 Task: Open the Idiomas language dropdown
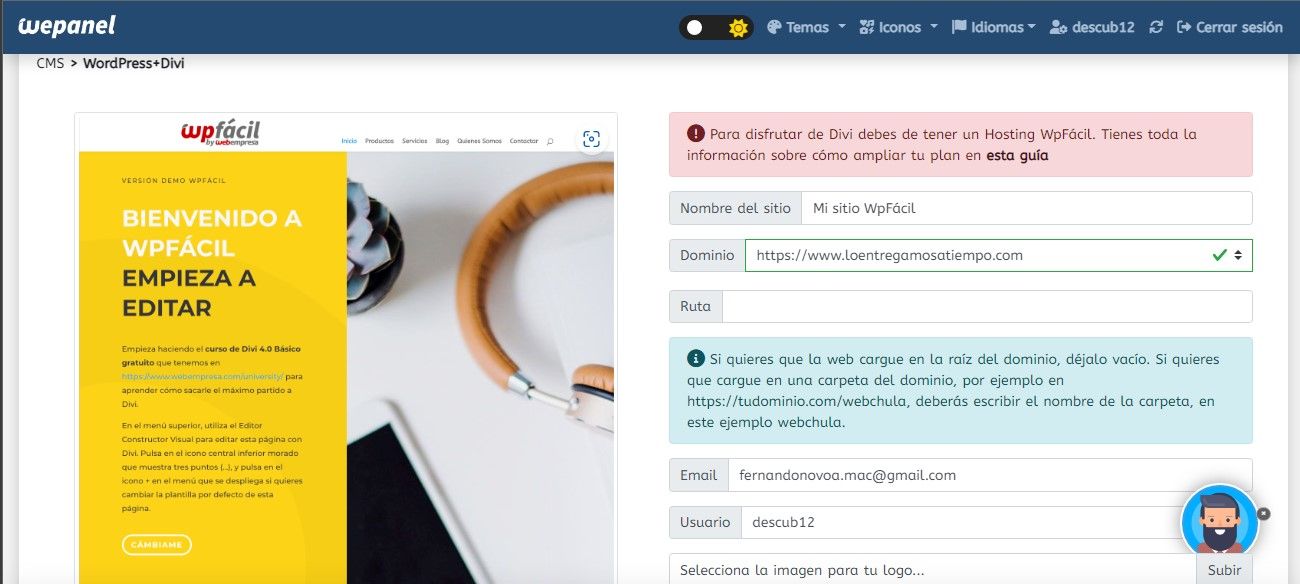pyautogui.click(x=993, y=27)
